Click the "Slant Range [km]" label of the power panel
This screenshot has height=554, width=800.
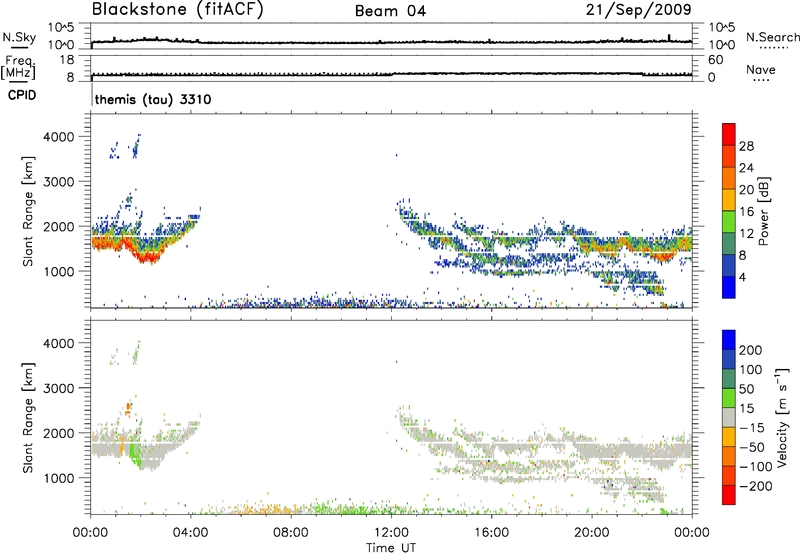pyautogui.click(x=28, y=211)
